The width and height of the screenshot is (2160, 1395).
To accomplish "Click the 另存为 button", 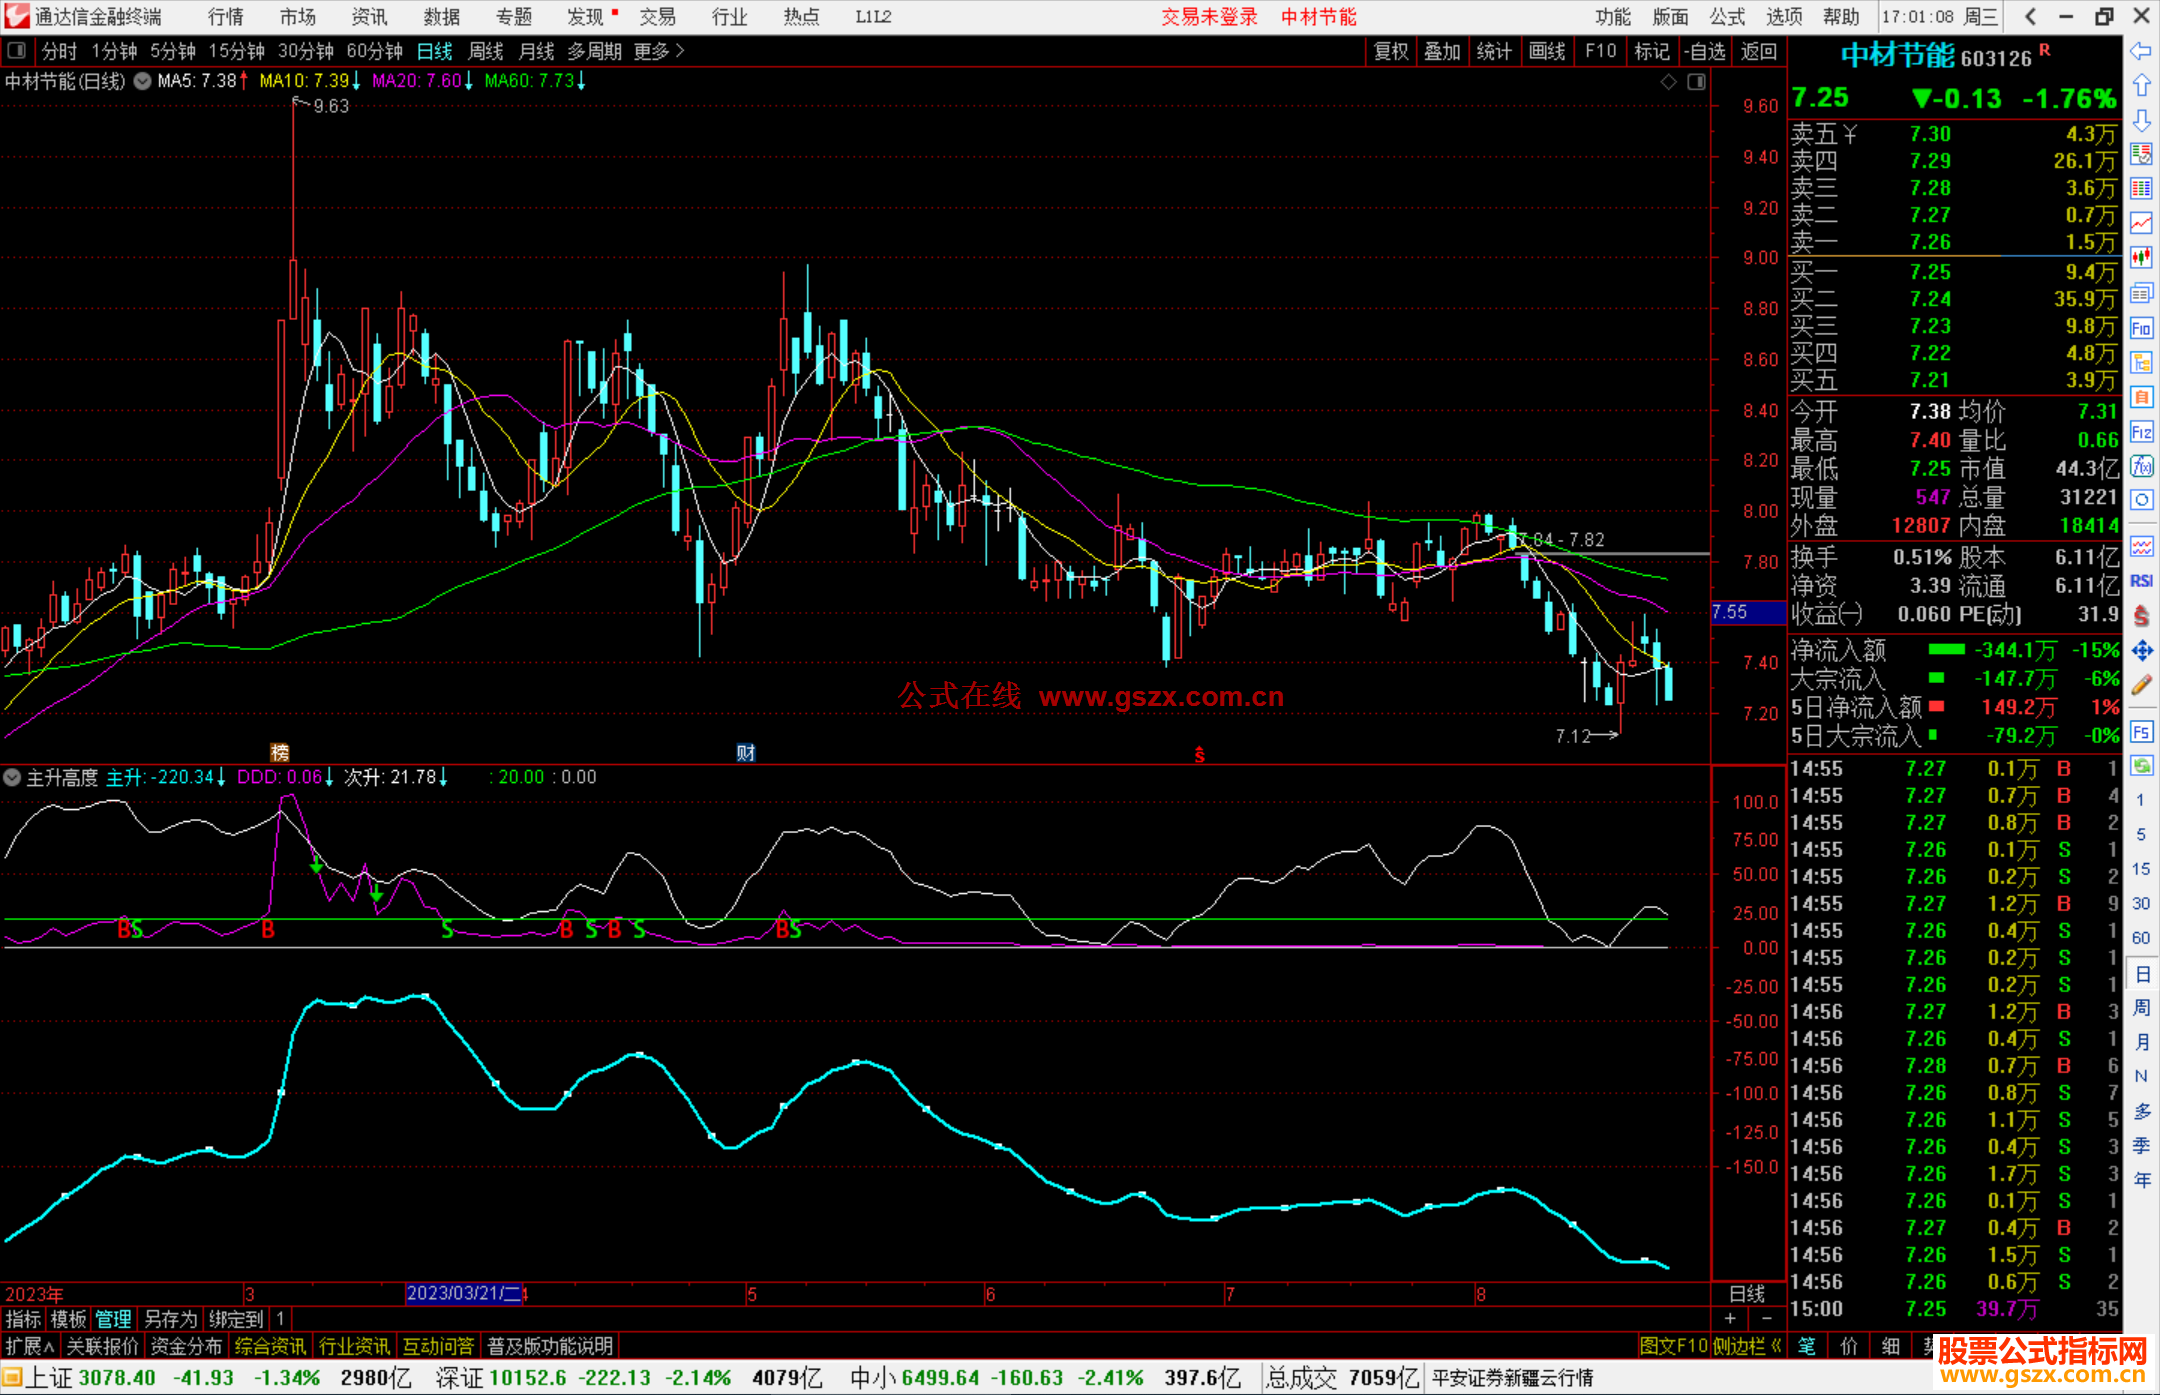I will 171,1319.
